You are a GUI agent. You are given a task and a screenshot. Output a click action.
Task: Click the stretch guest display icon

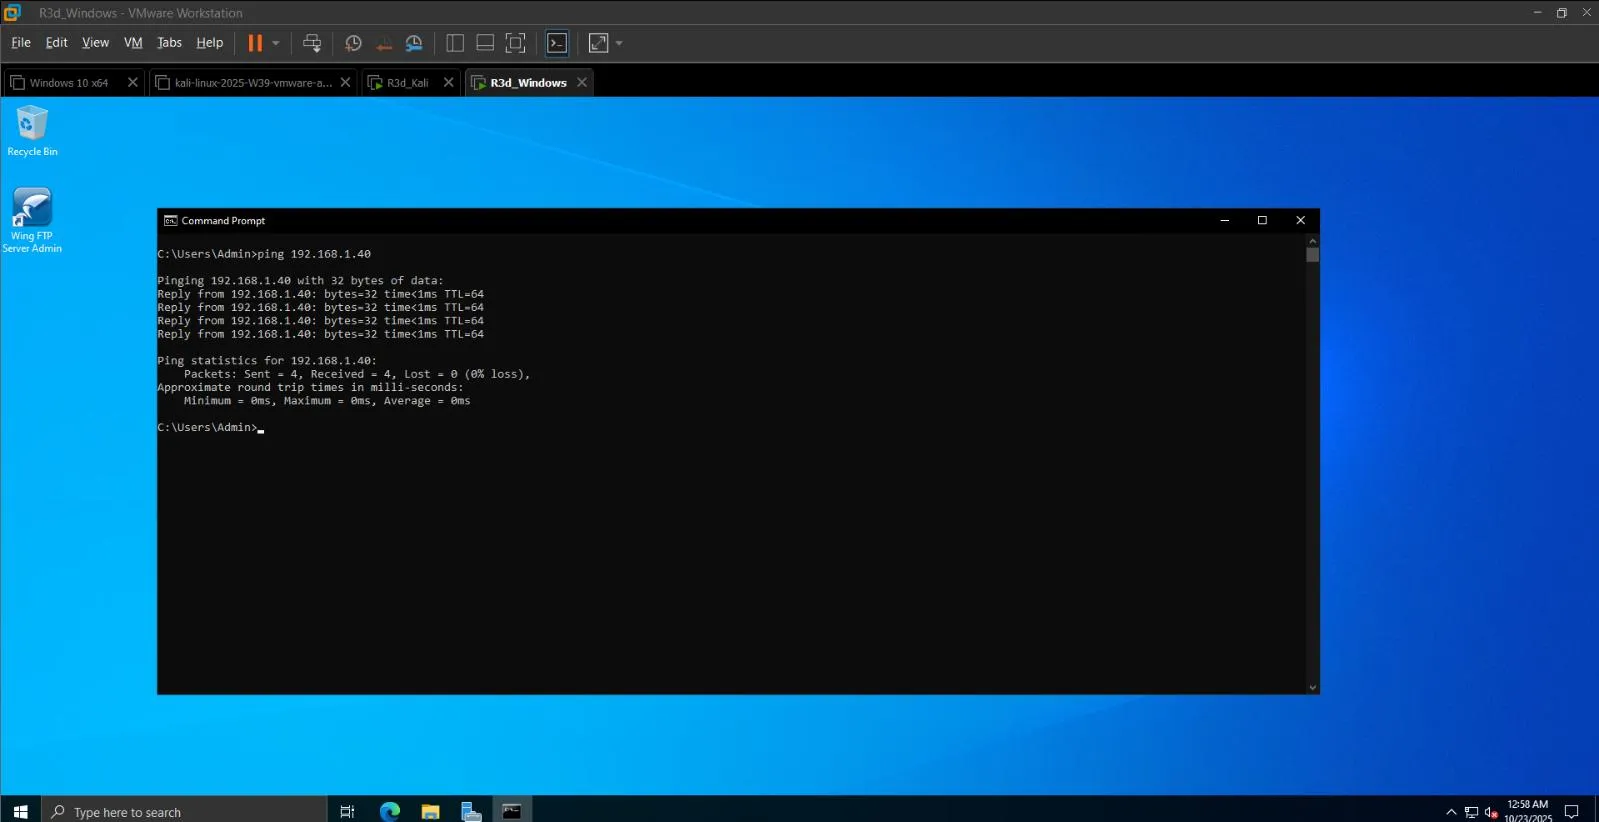(598, 43)
